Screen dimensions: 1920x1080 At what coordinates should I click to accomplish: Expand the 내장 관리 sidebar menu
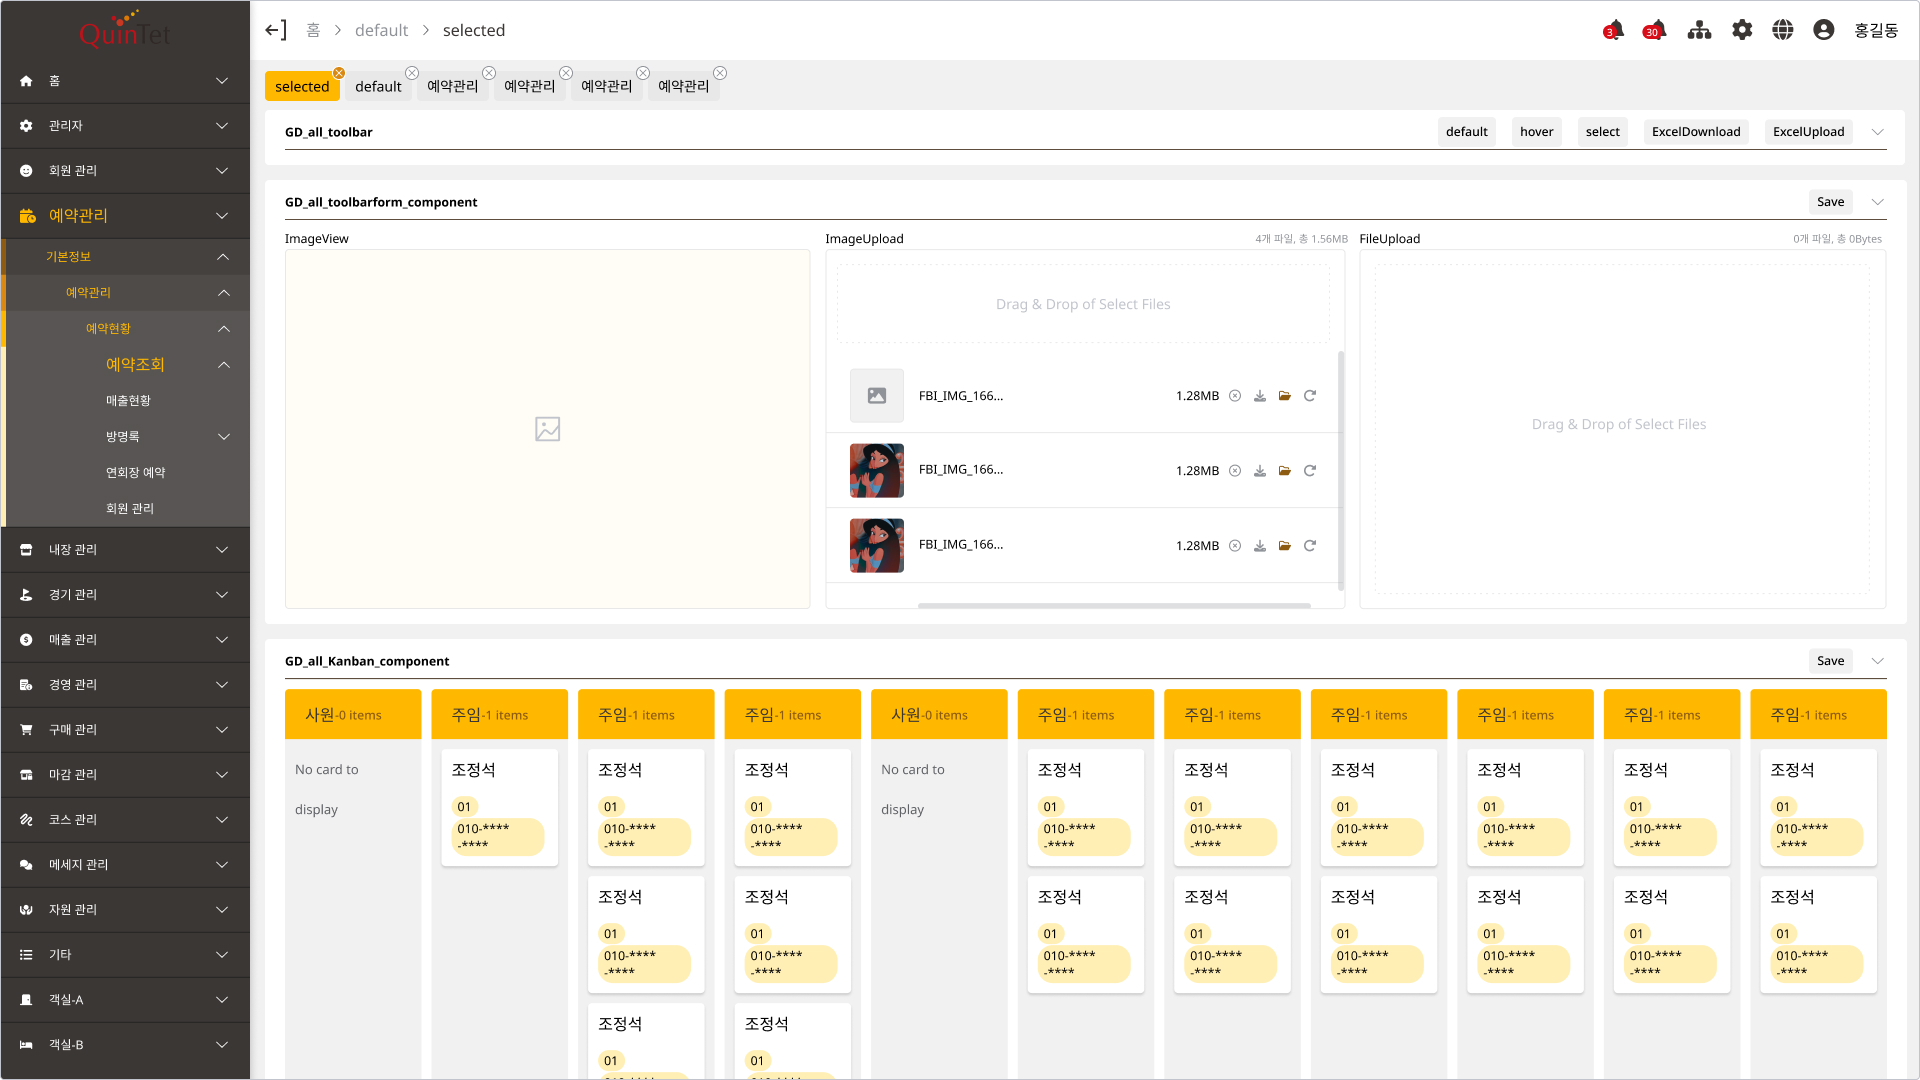click(x=222, y=550)
